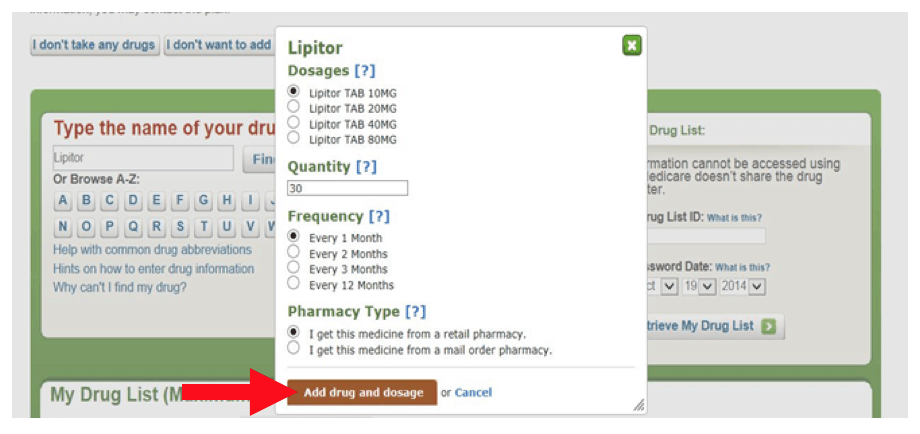920x434 pixels.
Task: Choose Every 3 Months frequency
Action: click(294, 268)
